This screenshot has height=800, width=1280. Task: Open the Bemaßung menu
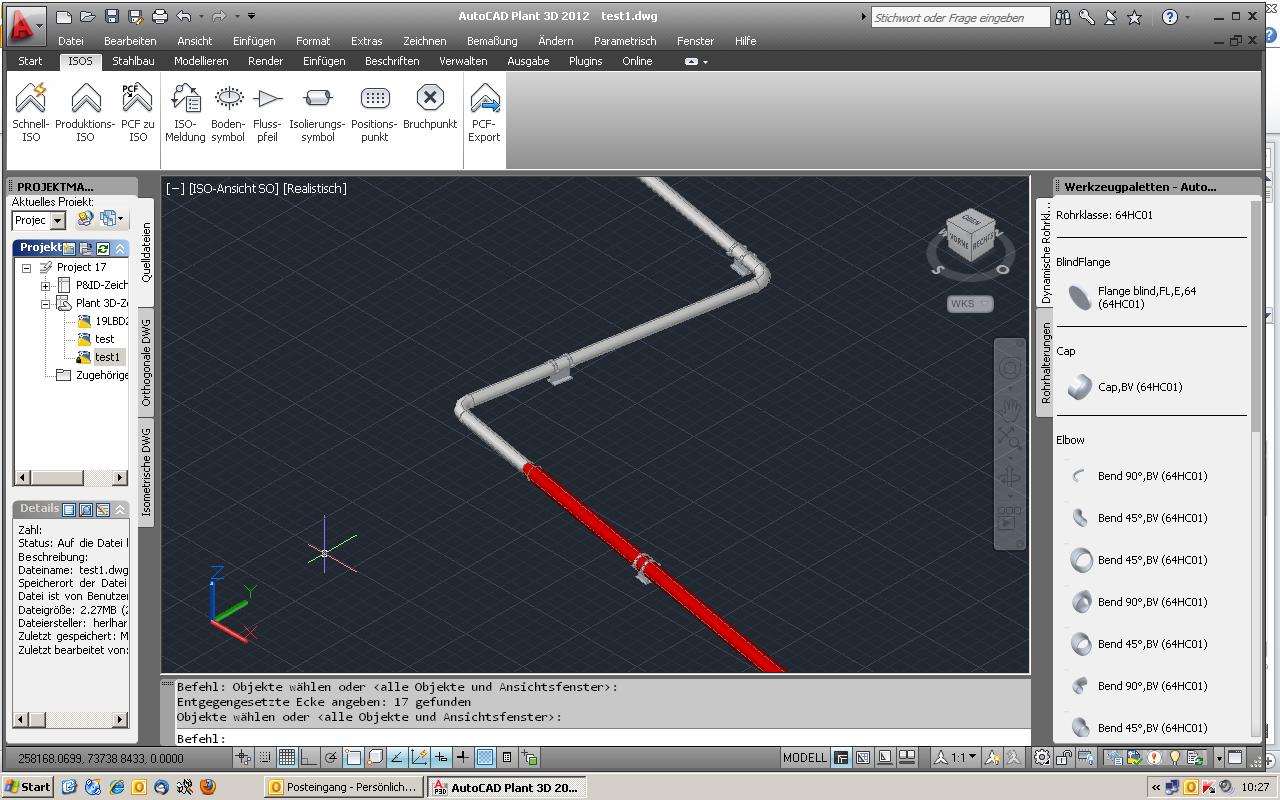pos(492,41)
